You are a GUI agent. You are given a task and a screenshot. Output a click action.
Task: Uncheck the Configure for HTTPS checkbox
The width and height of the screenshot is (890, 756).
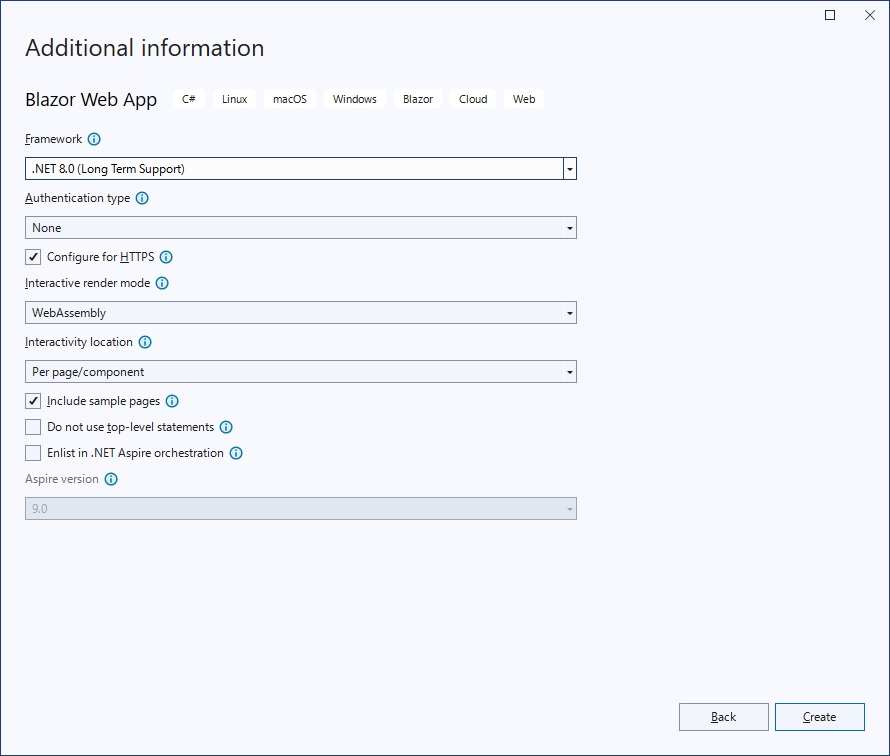pyautogui.click(x=33, y=256)
